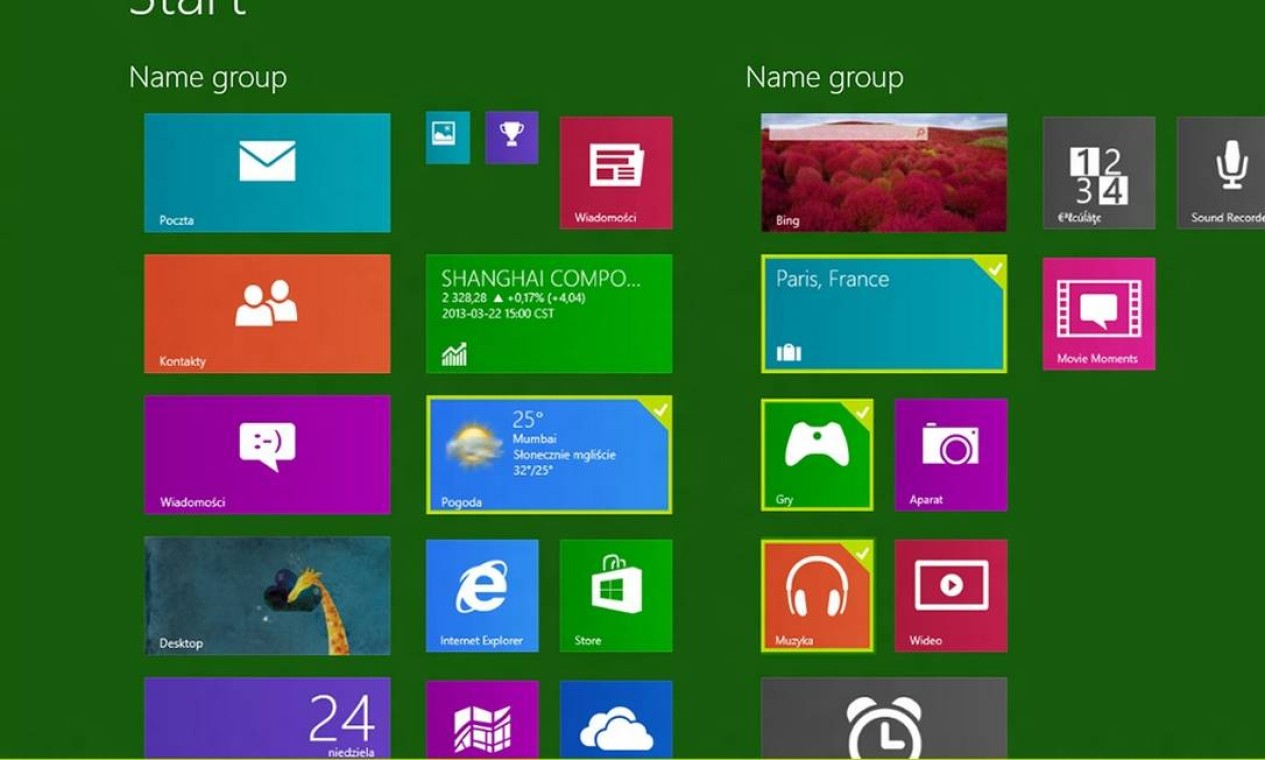Open the blue SkyDrive cloud tile
The height and width of the screenshot is (760, 1265).
pyautogui.click(x=616, y=720)
